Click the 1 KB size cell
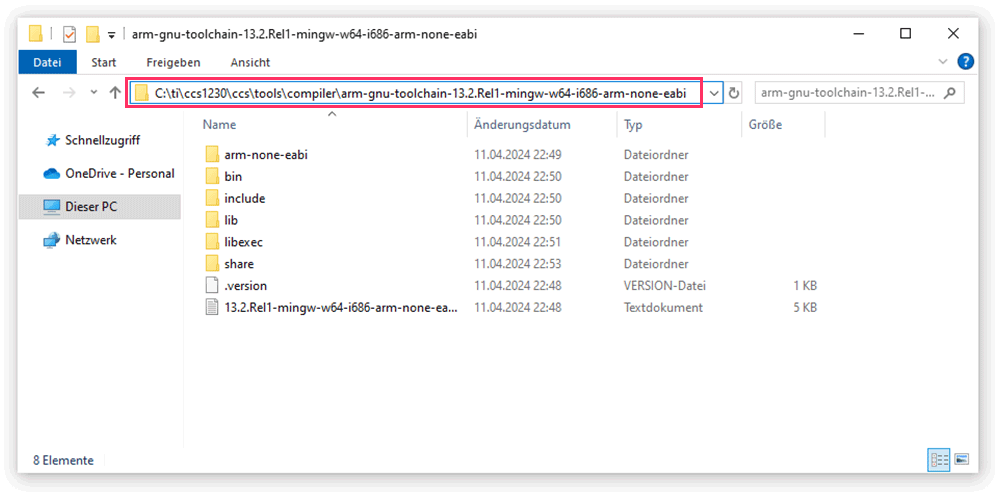The width and height of the screenshot is (1000, 500). tap(805, 286)
